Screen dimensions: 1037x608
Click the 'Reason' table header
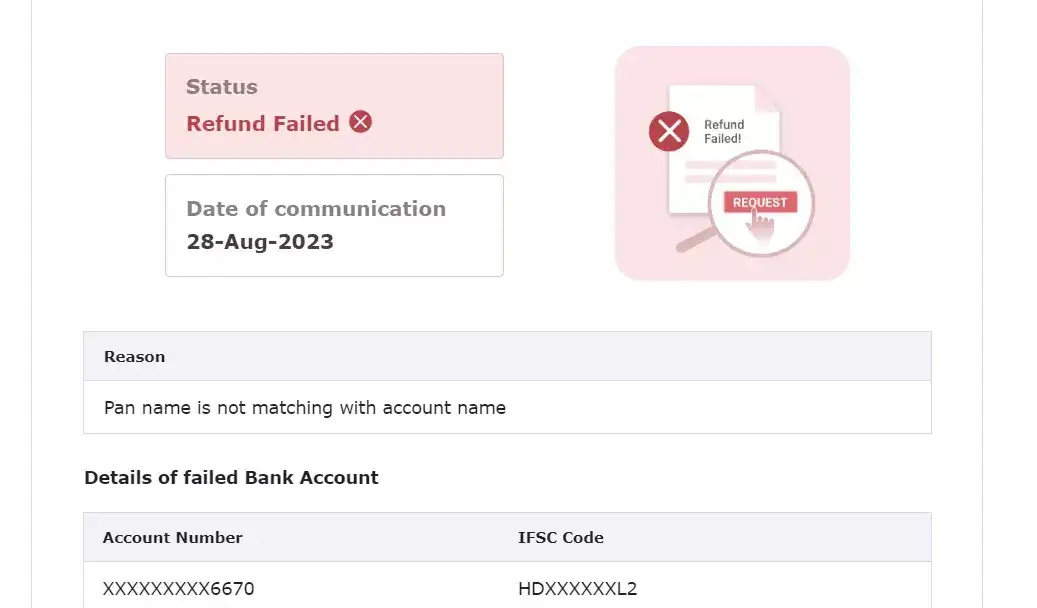(x=135, y=357)
